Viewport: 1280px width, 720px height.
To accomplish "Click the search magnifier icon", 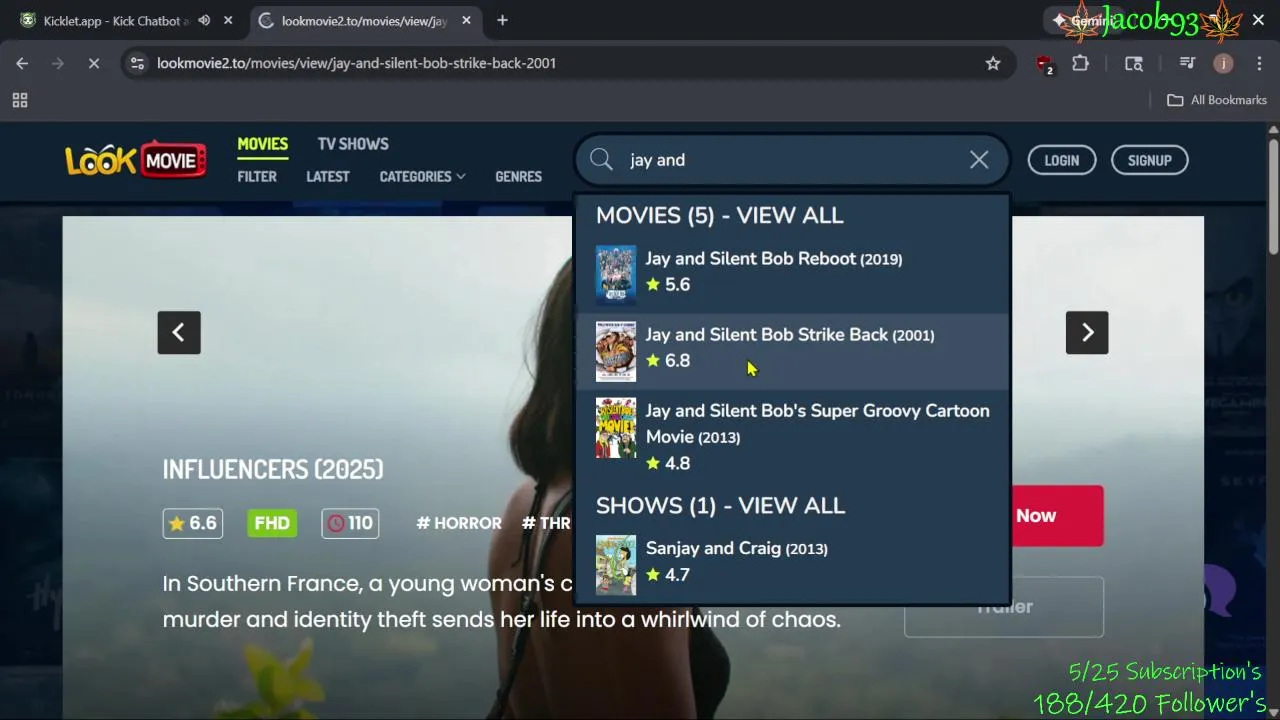I will pyautogui.click(x=601, y=160).
